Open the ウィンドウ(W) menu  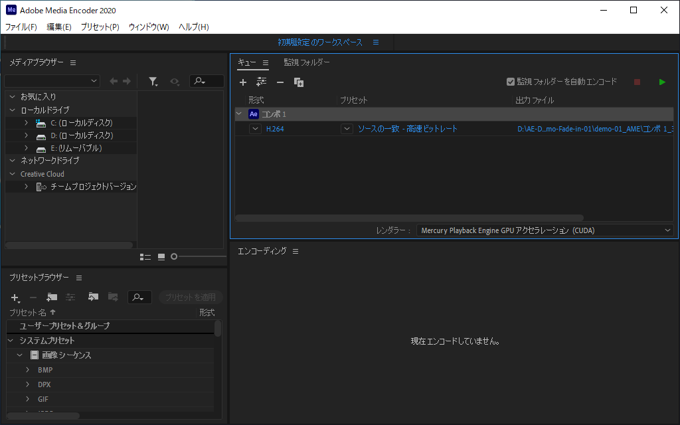(x=148, y=27)
